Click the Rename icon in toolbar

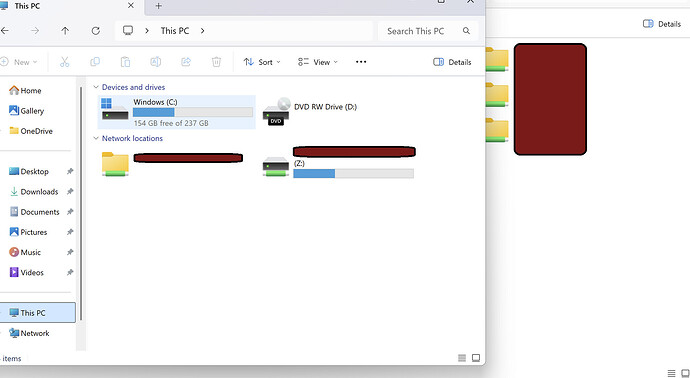tap(156, 62)
